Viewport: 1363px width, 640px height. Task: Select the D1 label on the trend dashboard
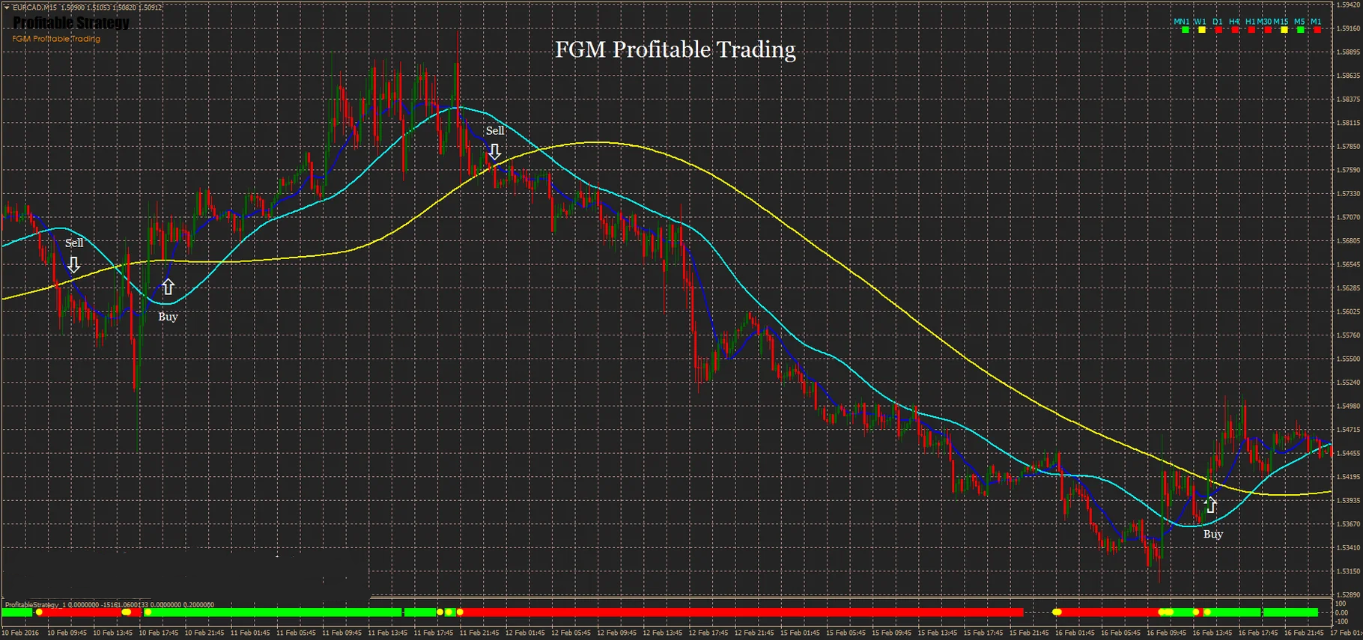point(1219,21)
